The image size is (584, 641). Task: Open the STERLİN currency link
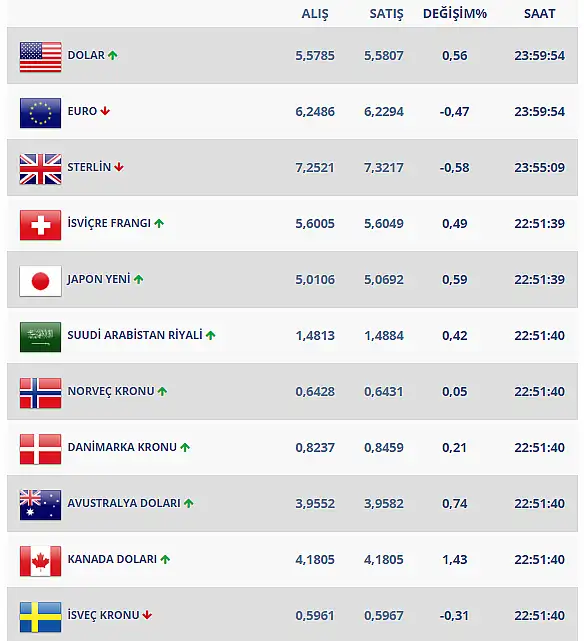[89, 167]
